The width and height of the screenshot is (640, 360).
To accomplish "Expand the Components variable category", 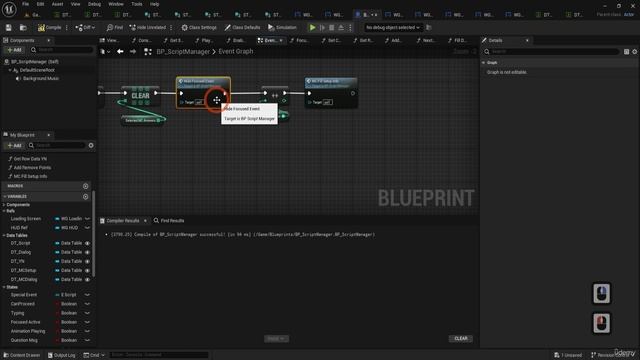I will tap(4, 204).
